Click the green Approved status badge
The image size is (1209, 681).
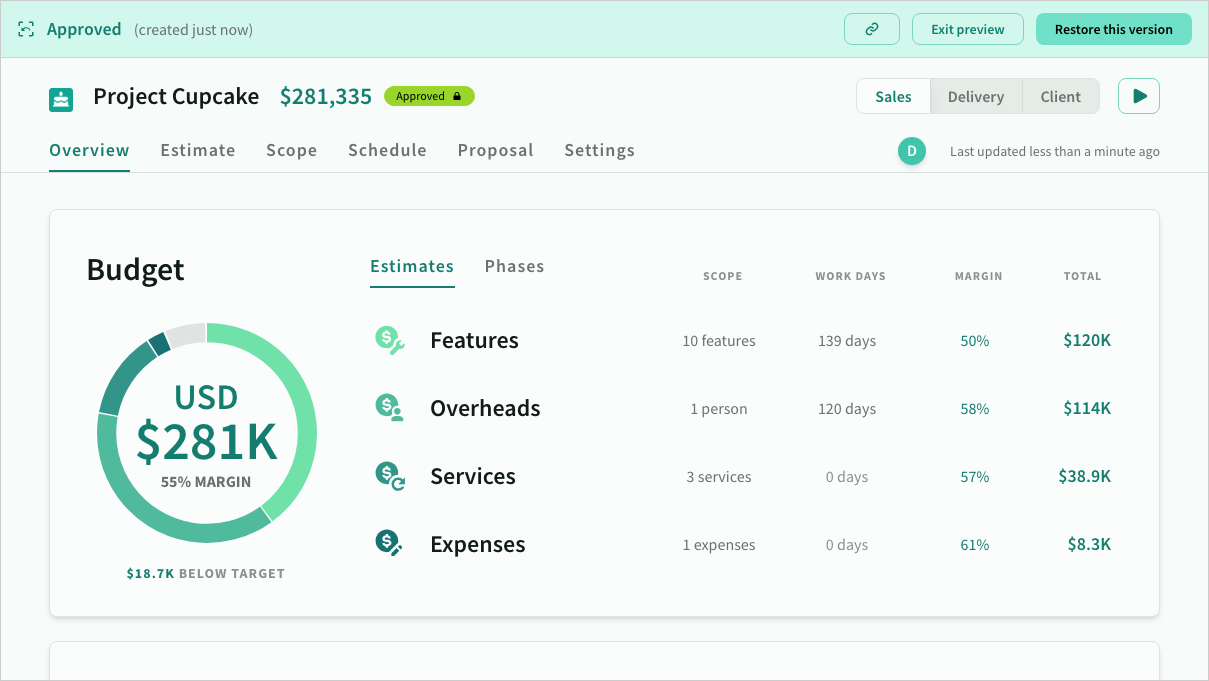pyautogui.click(x=429, y=96)
